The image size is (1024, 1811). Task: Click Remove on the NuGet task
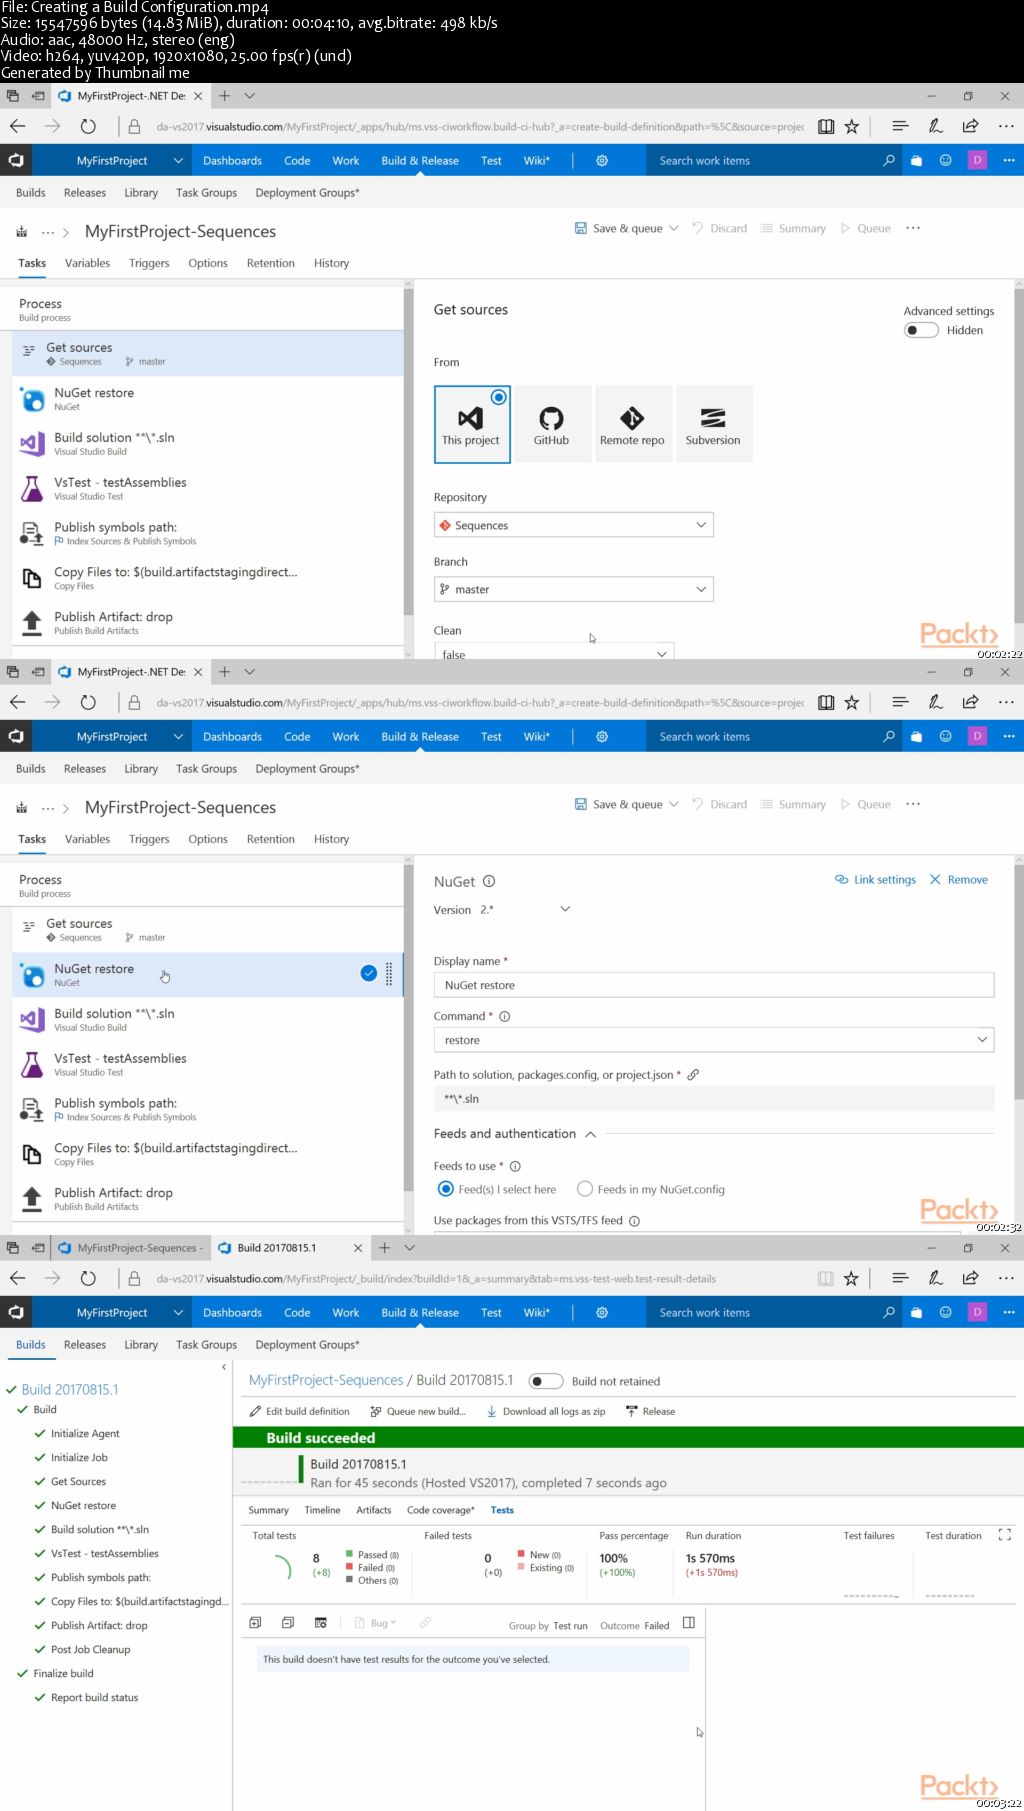point(958,880)
